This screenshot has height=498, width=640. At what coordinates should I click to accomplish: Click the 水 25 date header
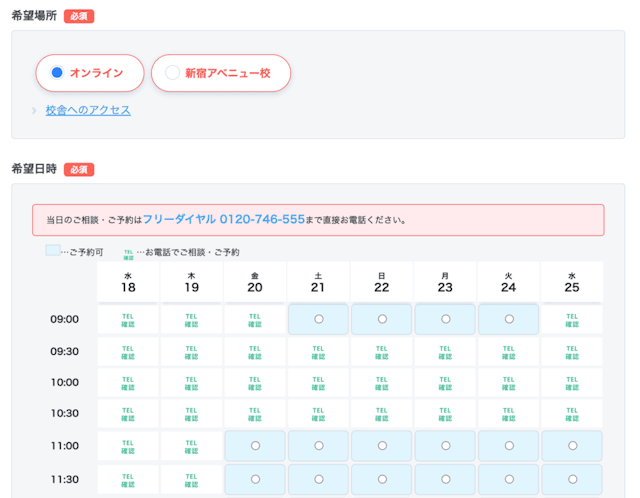click(572, 282)
